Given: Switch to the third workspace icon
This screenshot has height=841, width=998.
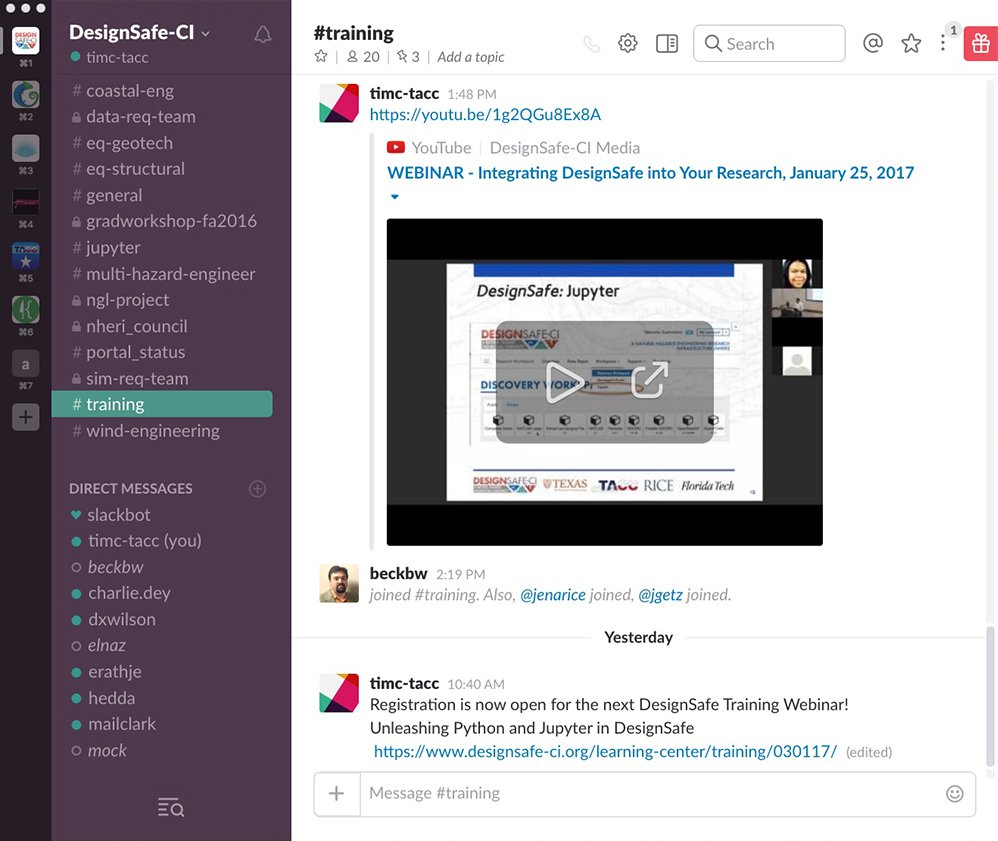Looking at the screenshot, I should click(x=25, y=148).
